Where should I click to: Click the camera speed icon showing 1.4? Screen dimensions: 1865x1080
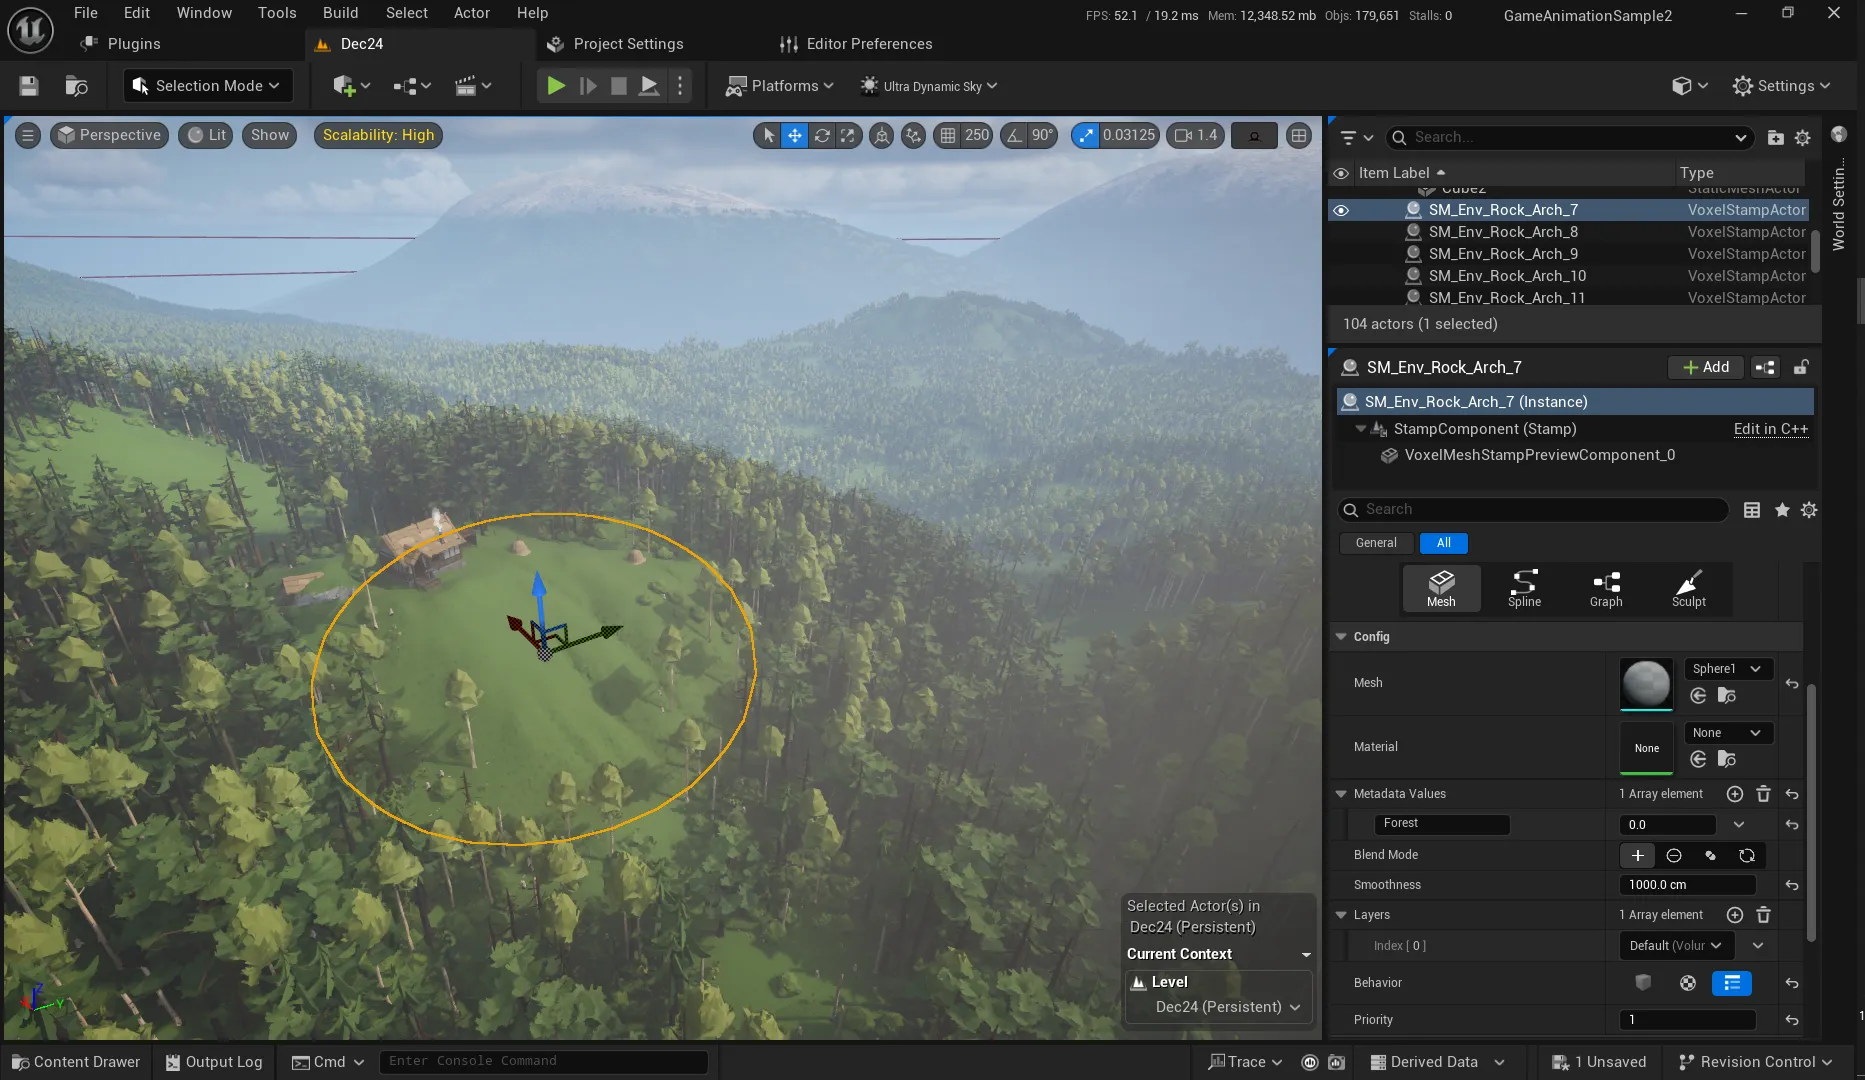click(1194, 135)
